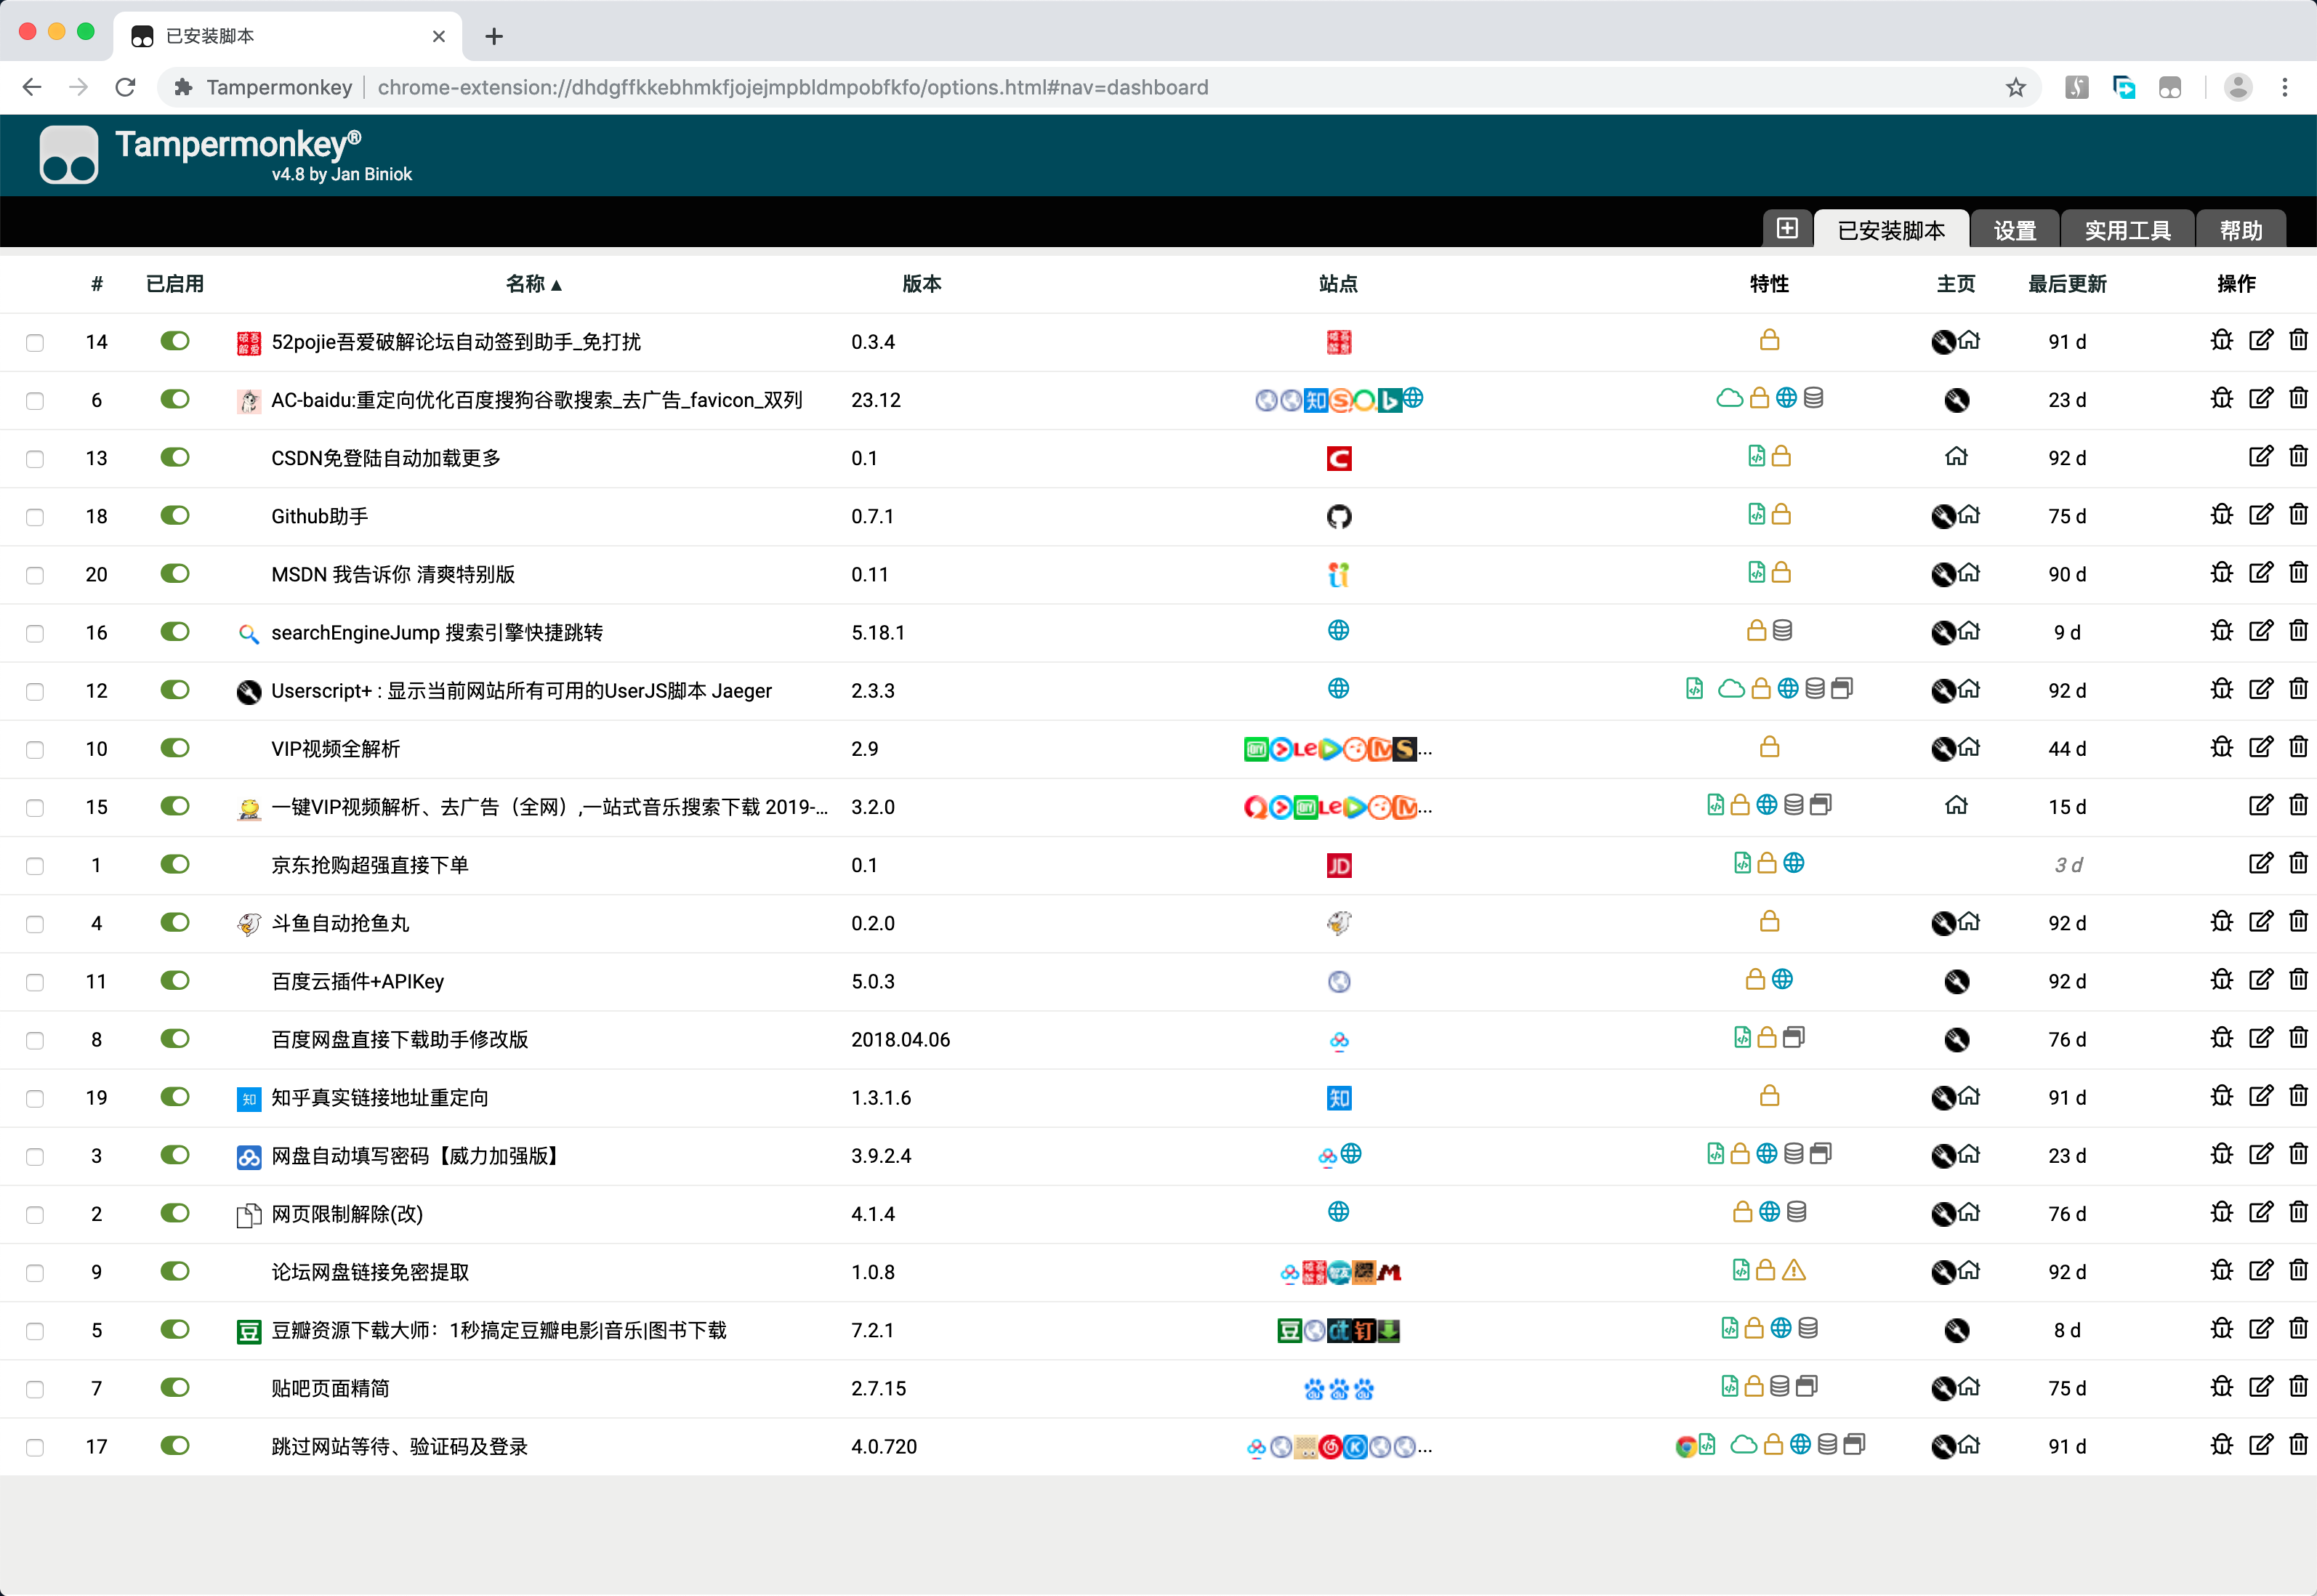This screenshot has width=2317, height=1596.
Task: Sort scripts by 名称 column header
Action: click(x=533, y=284)
